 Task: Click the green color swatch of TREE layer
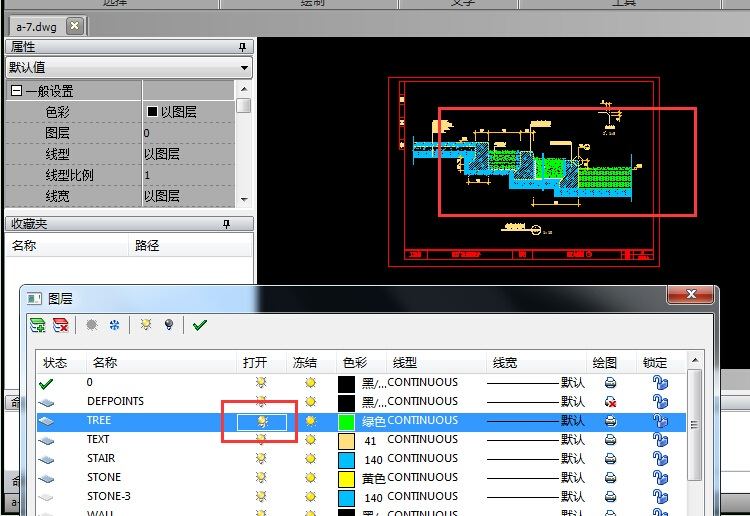click(346, 422)
